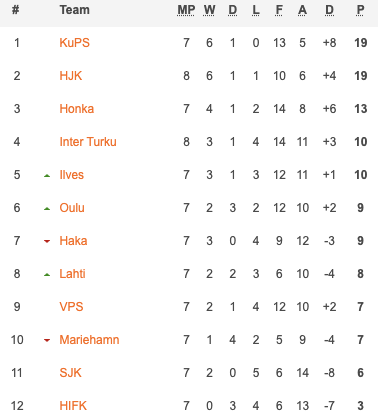Click the L losses column header
This screenshot has height=420, width=378.
(256, 10)
